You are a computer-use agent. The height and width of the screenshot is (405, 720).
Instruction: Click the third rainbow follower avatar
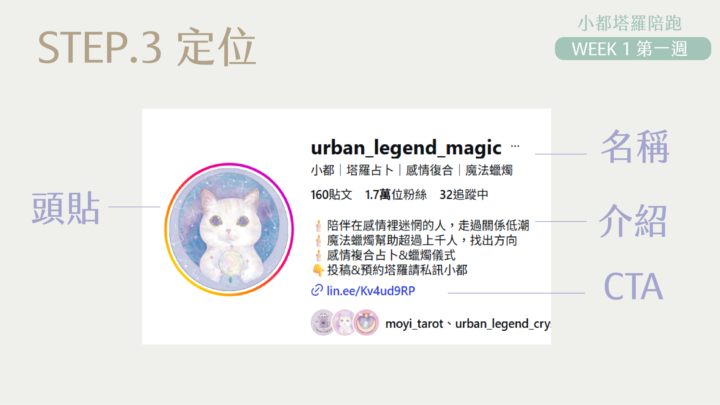pyautogui.click(x=366, y=322)
